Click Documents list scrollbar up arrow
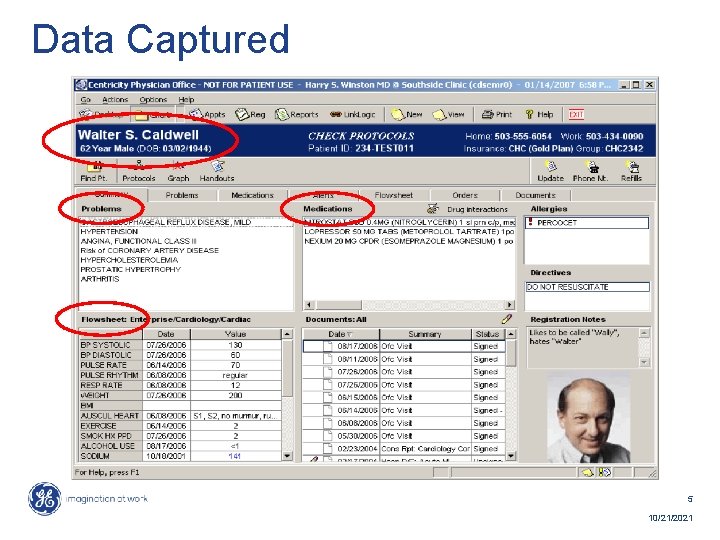Screen dimensions: 720x540 [511, 334]
